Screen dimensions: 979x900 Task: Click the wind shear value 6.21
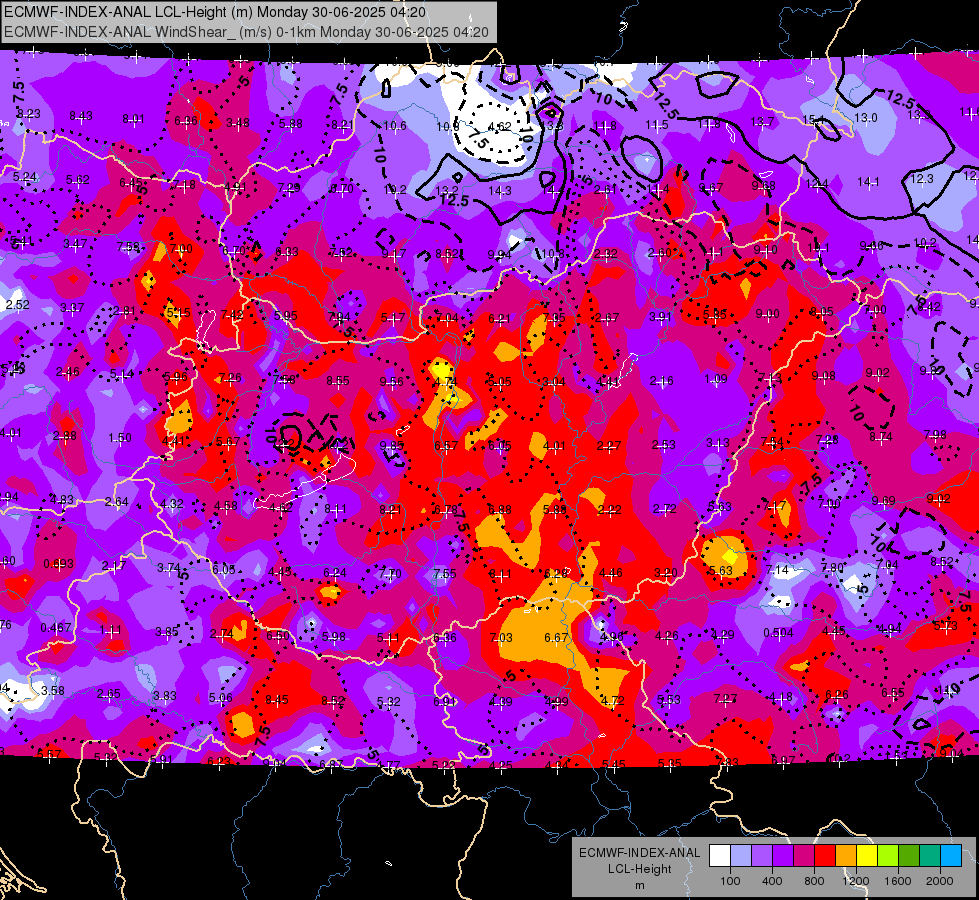pyautogui.click(x=499, y=319)
